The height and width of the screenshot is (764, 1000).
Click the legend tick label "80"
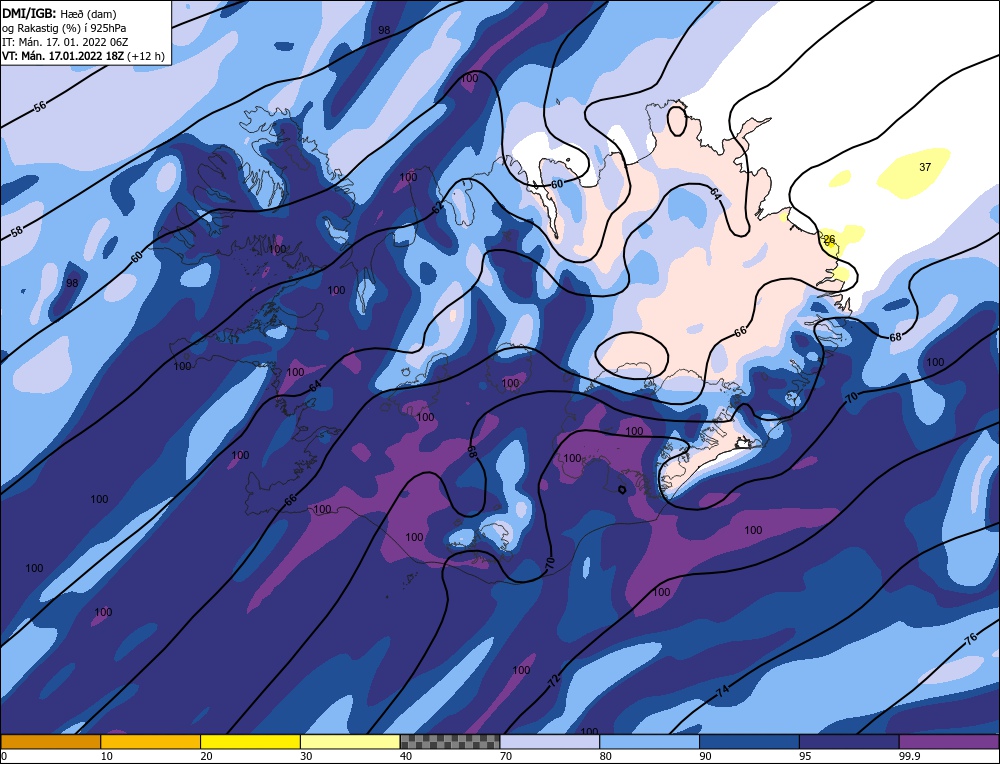point(606,756)
